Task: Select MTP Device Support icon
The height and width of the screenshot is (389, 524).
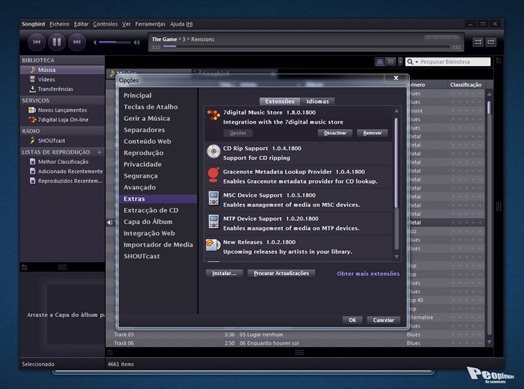Action: click(214, 222)
